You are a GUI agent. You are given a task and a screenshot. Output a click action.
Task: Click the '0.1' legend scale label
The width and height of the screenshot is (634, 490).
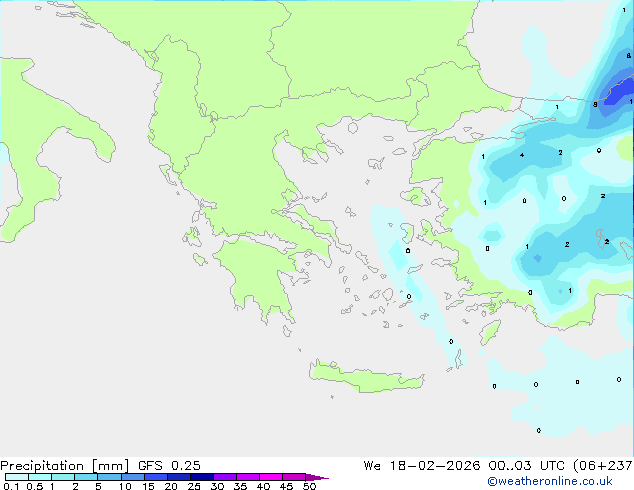(x=11, y=486)
